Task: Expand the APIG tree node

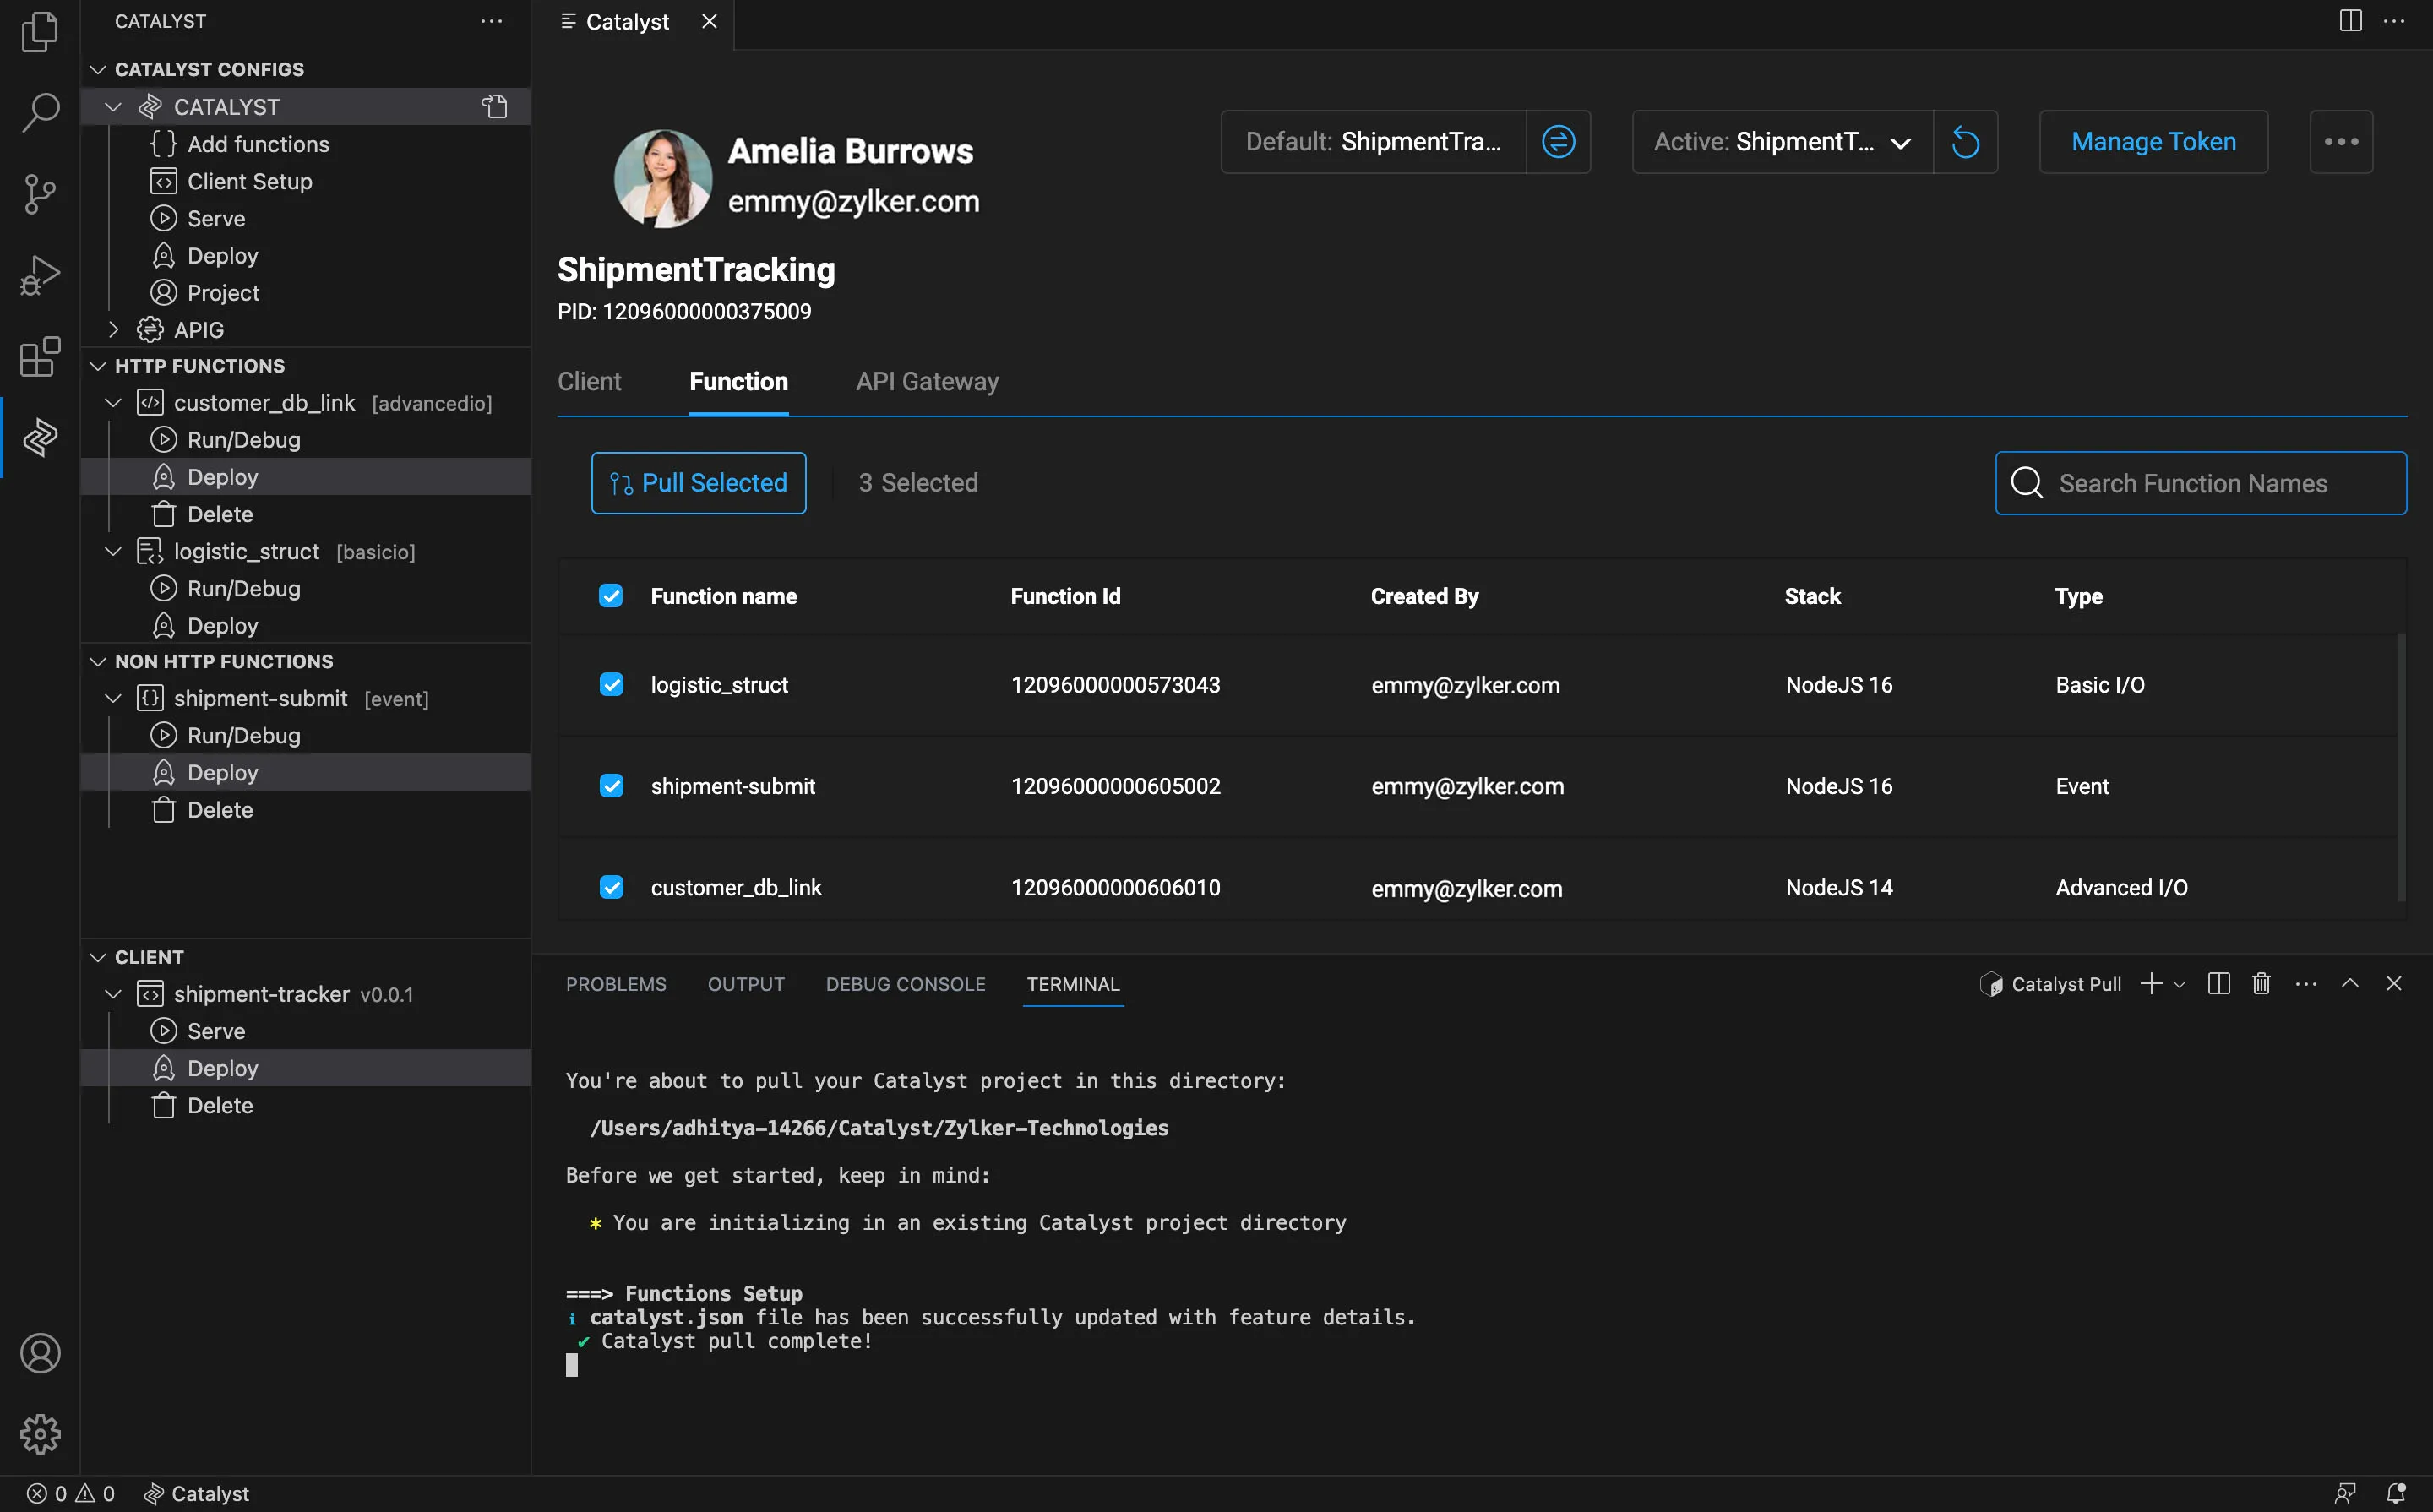Action: (113, 329)
